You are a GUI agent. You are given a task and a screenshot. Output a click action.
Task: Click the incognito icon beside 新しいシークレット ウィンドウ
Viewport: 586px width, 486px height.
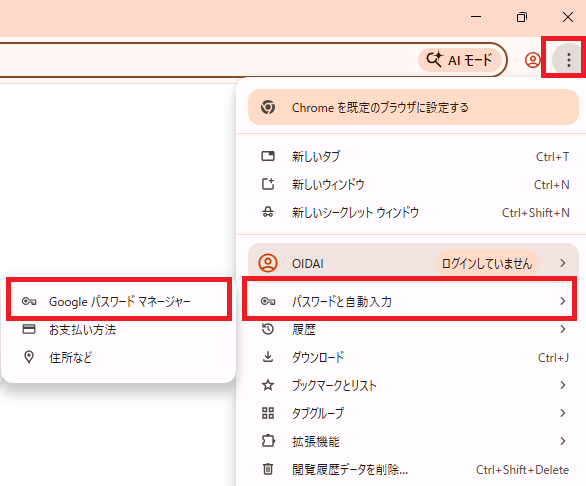pyautogui.click(x=268, y=212)
